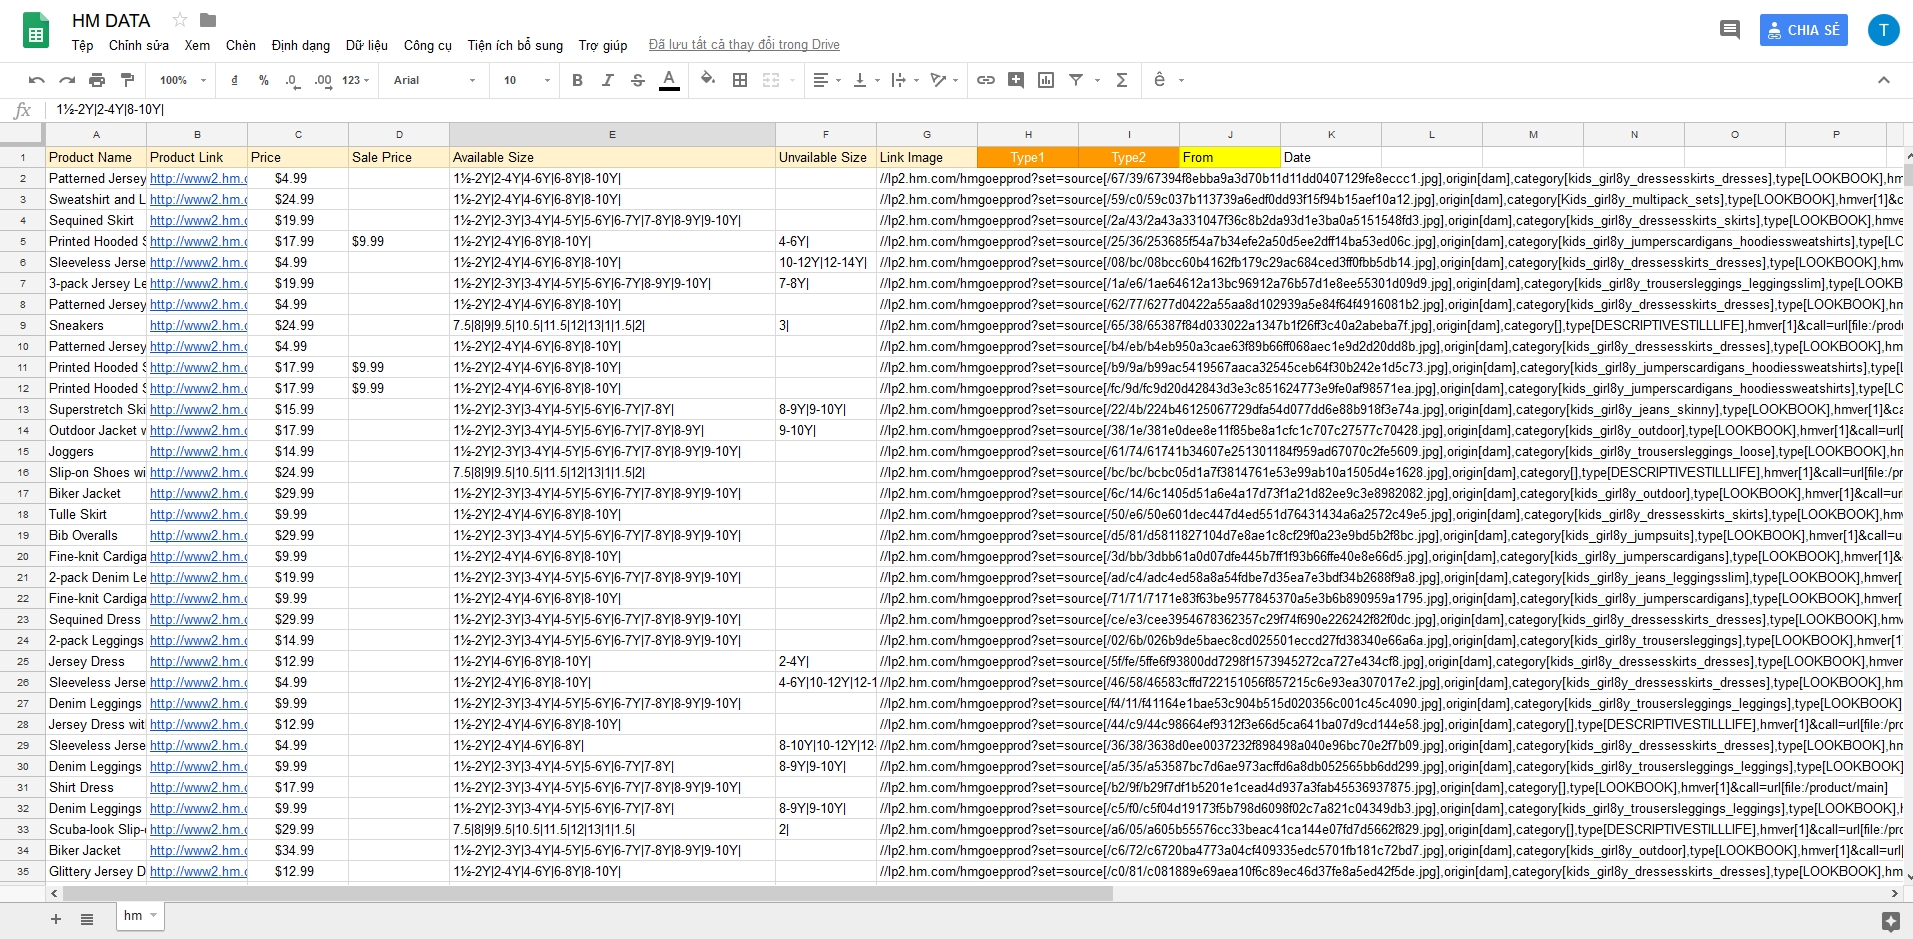The width and height of the screenshot is (1913, 939).
Task: Open the Product Link in the Sneakers row
Action: point(198,325)
